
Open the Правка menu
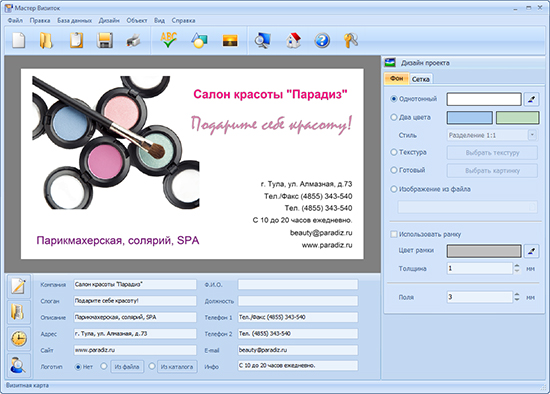point(40,20)
